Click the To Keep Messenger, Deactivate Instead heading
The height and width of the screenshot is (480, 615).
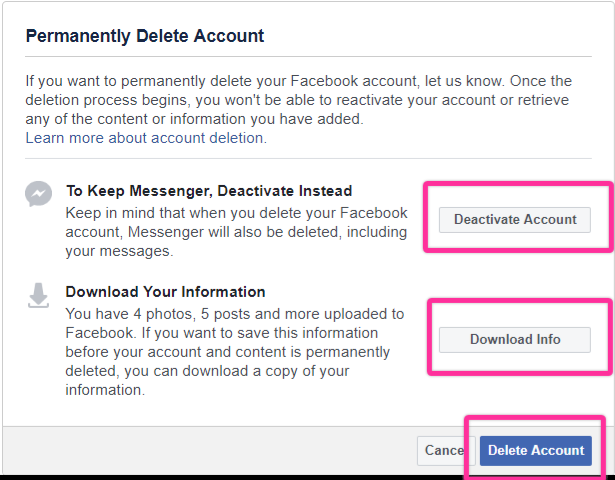point(209,190)
